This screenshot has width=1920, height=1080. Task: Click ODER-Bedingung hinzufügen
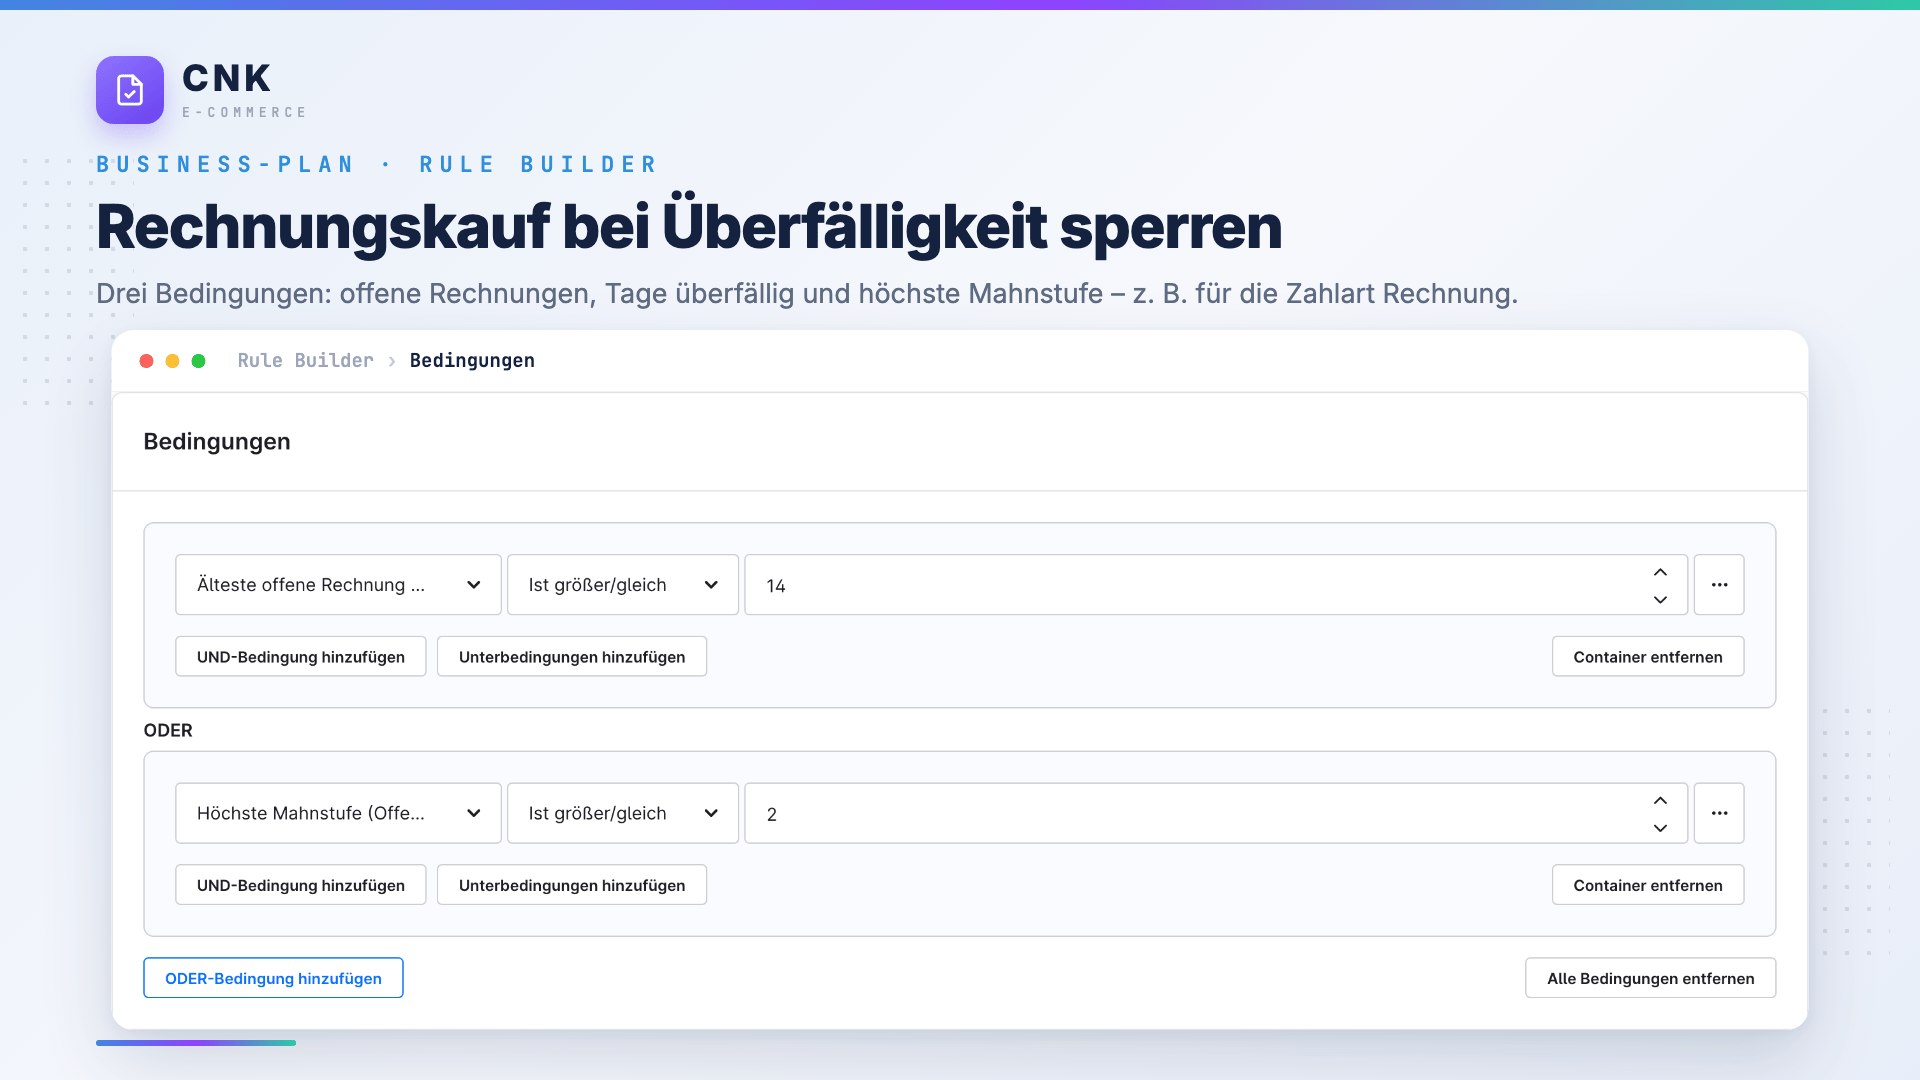tap(273, 978)
